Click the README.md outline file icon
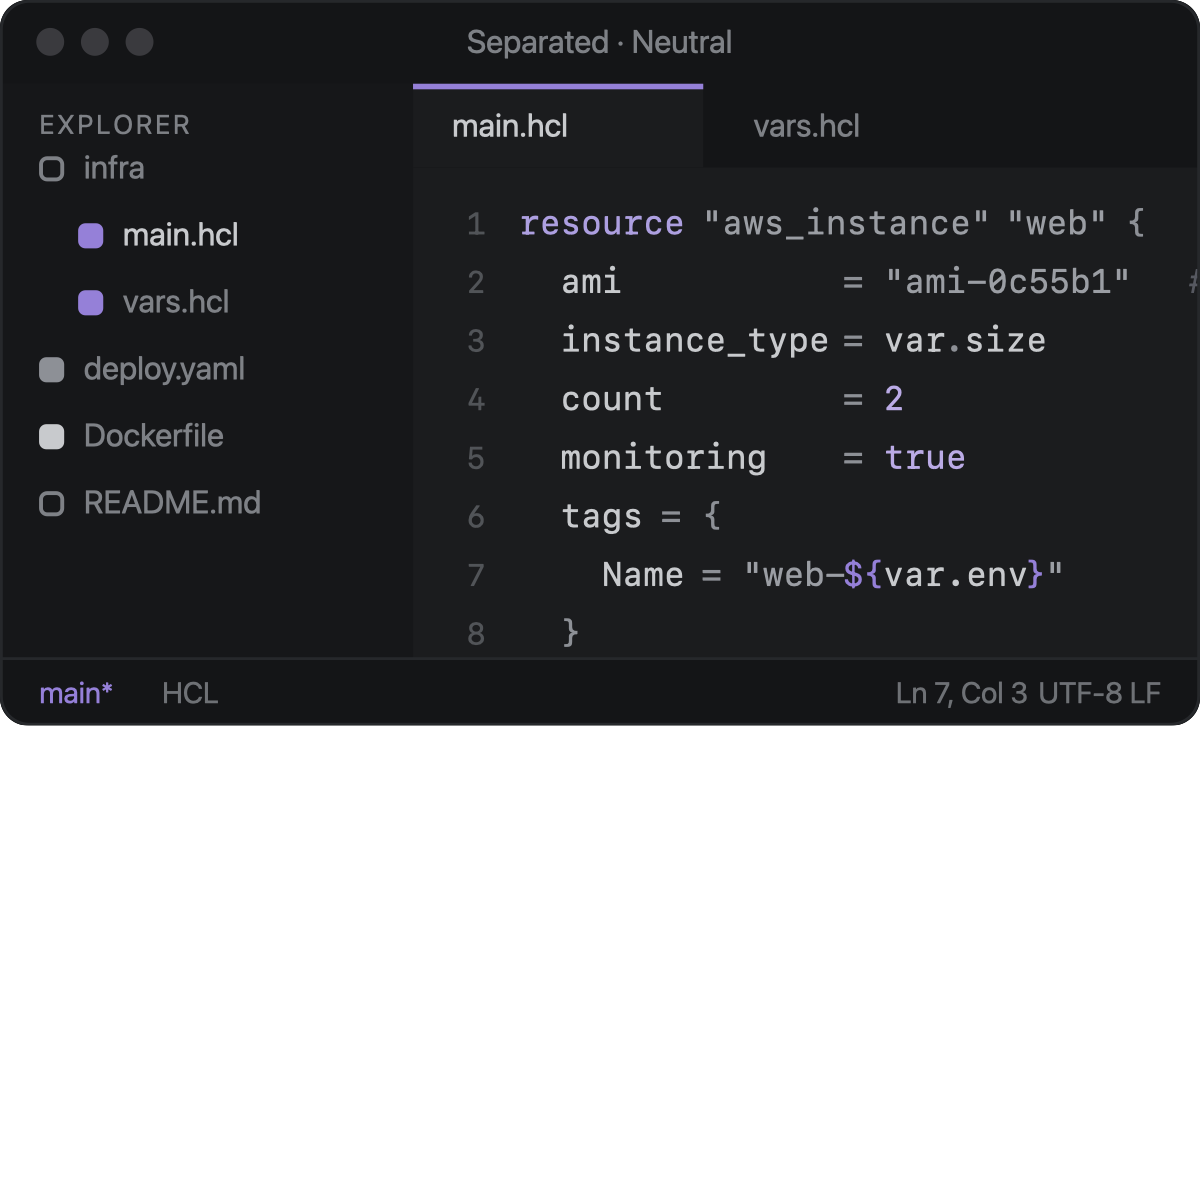 click(52, 504)
